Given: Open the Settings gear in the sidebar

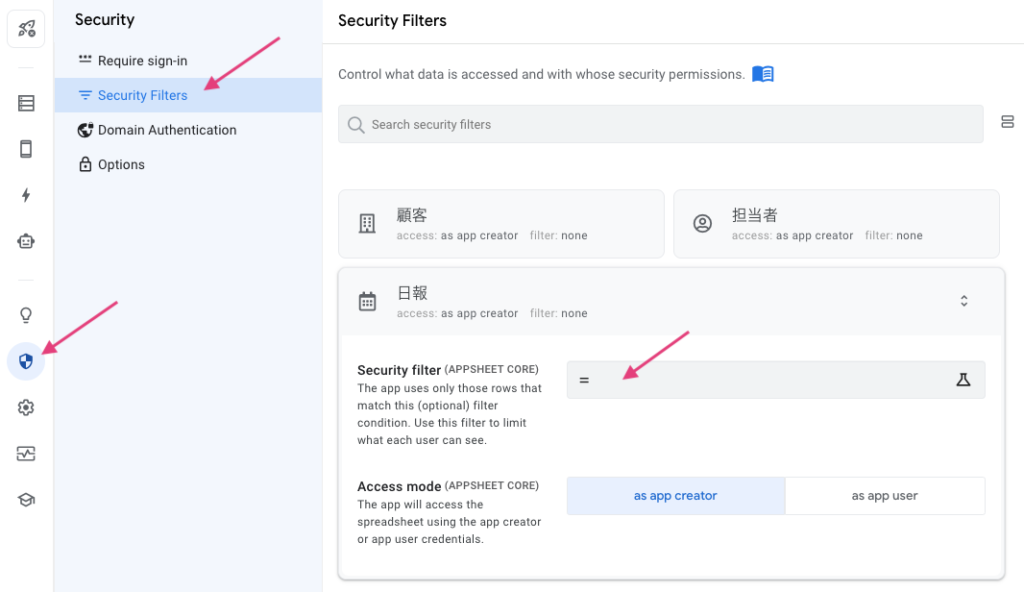Looking at the screenshot, I should point(25,407).
